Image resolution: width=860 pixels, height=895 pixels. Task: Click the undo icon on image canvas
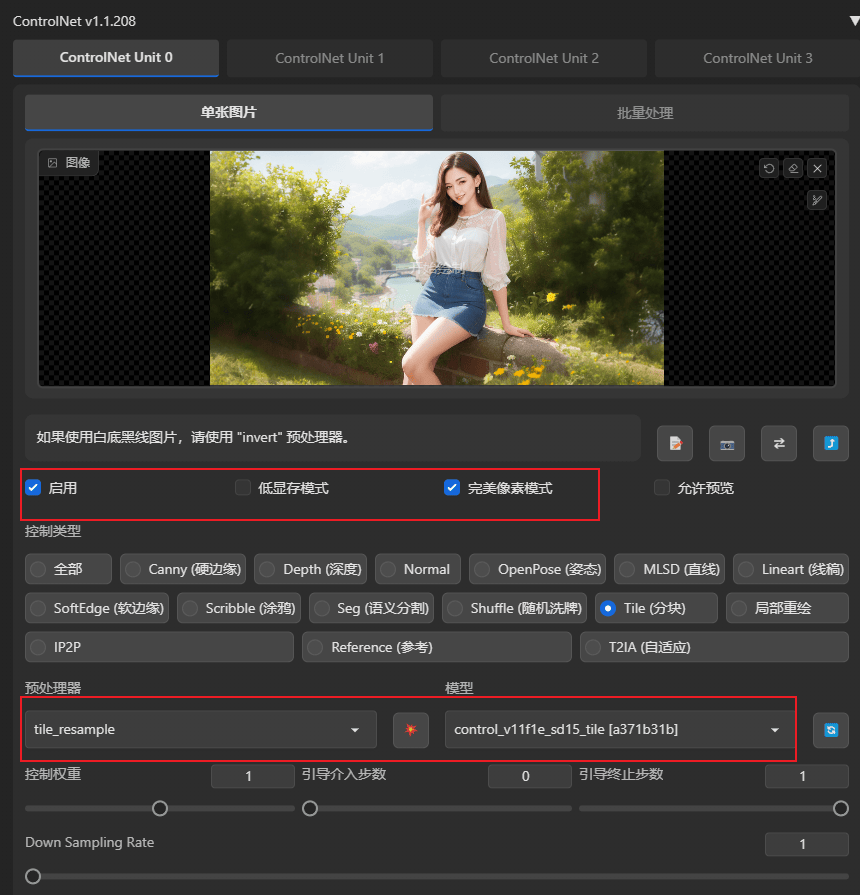coord(769,168)
